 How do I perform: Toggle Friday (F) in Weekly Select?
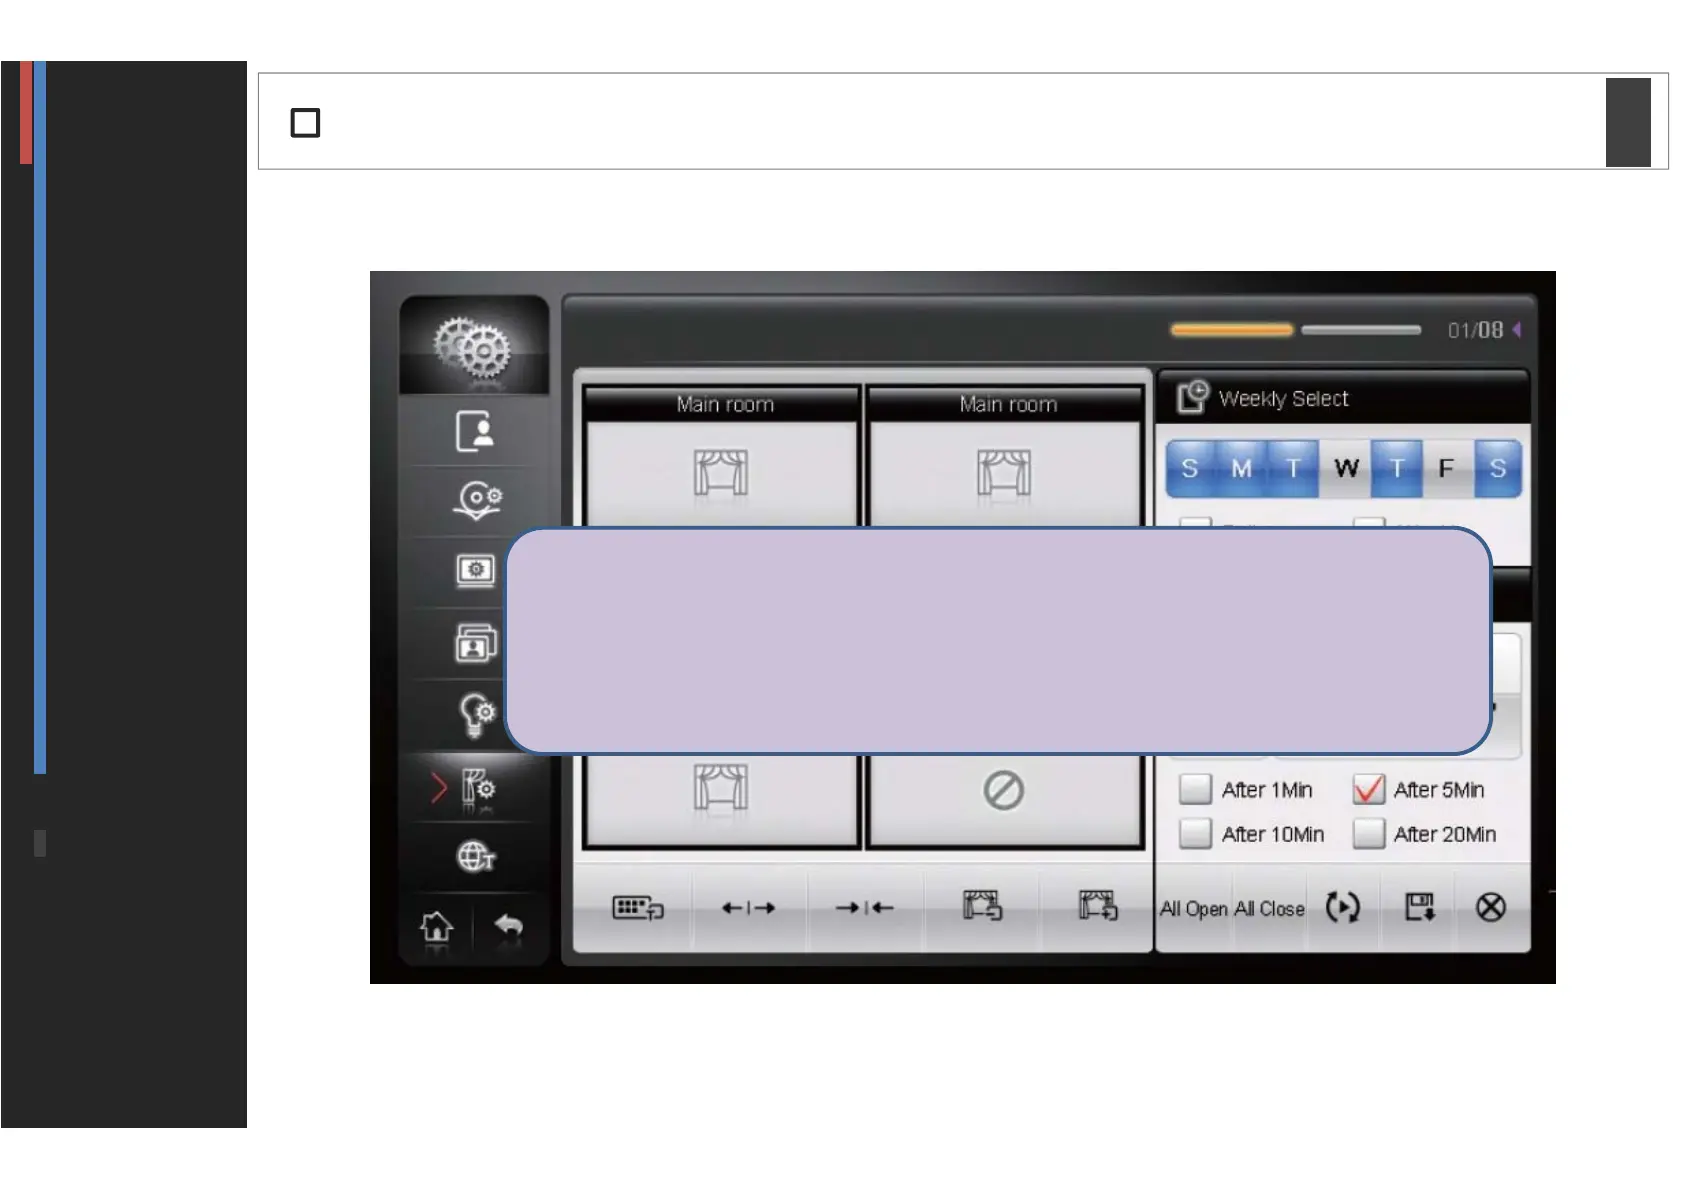pyautogui.click(x=1446, y=469)
